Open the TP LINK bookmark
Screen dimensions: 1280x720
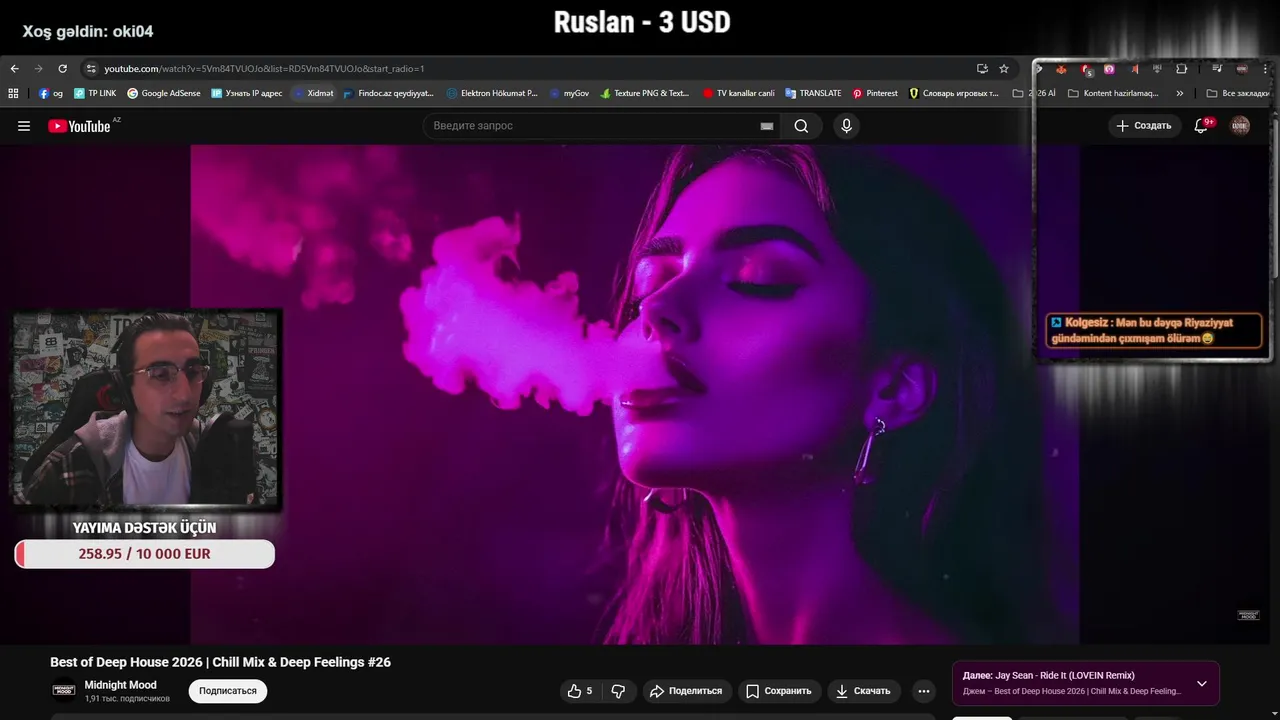coord(95,93)
